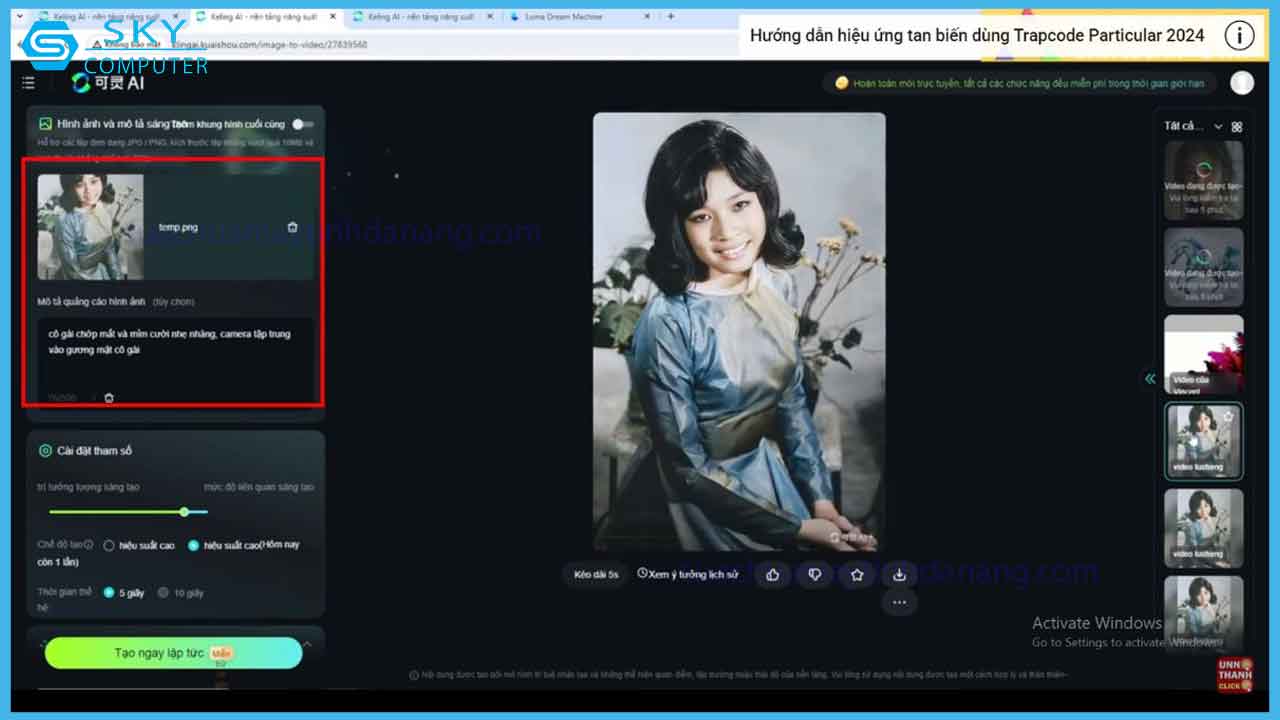Clear the prompt text with trash icon
This screenshot has width=1280, height=720.
pyautogui.click(x=109, y=397)
